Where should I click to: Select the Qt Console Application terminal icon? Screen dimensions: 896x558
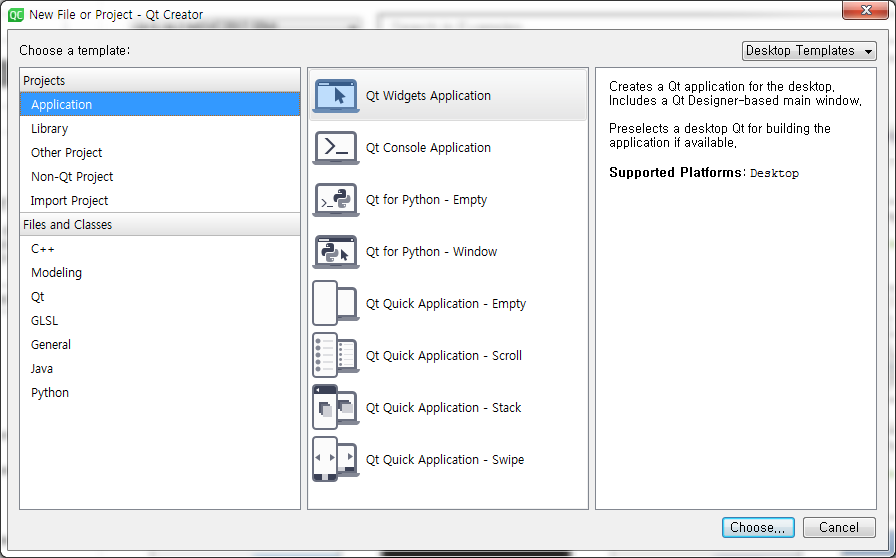pyautogui.click(x=336, y=148)
